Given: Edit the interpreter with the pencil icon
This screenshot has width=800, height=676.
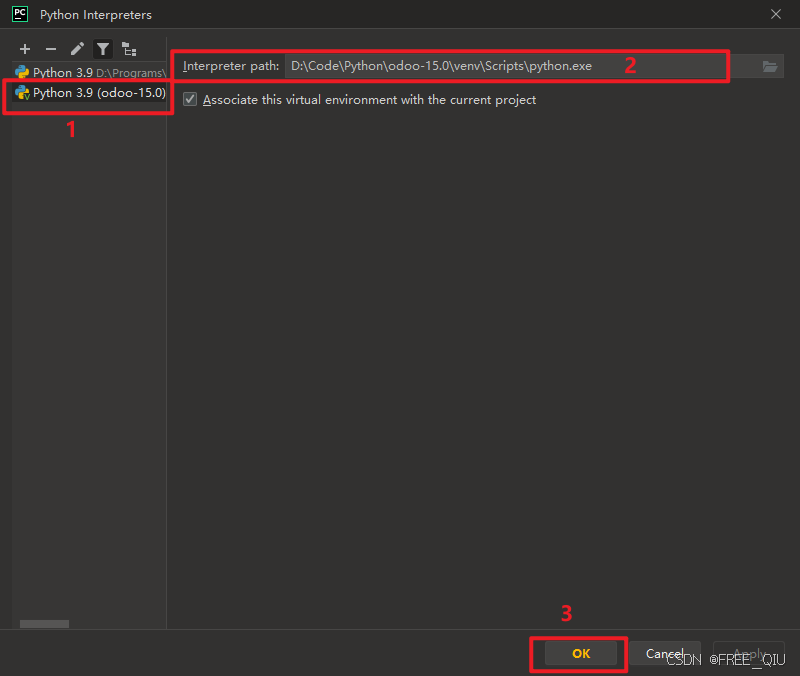Looking at the screenshot, I should [77, 49].
